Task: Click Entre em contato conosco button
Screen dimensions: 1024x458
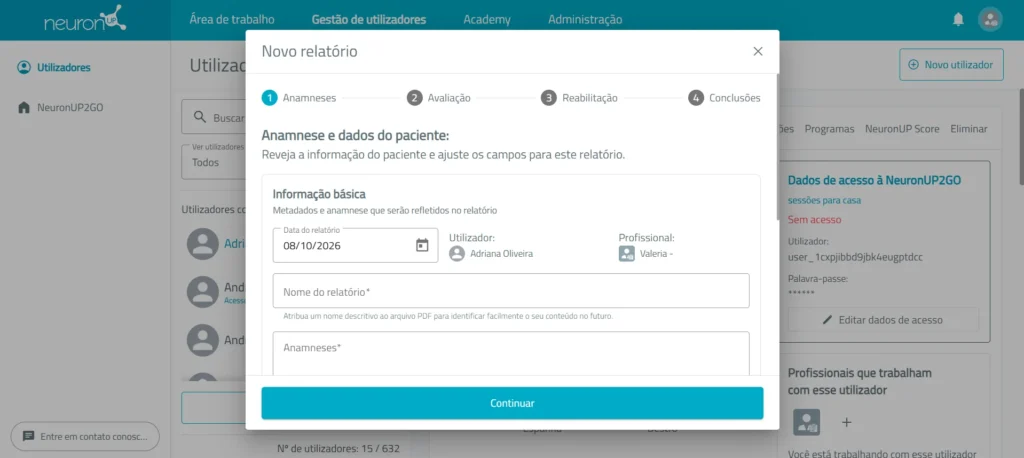Action: [x=85, y=436]
